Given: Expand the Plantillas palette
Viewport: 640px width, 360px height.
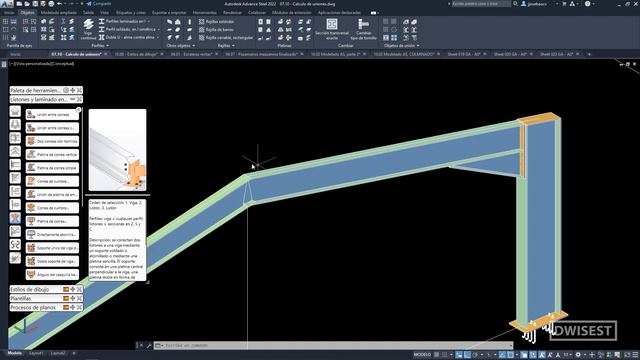Looking at the screenshot, I should [x=46, y=298].
